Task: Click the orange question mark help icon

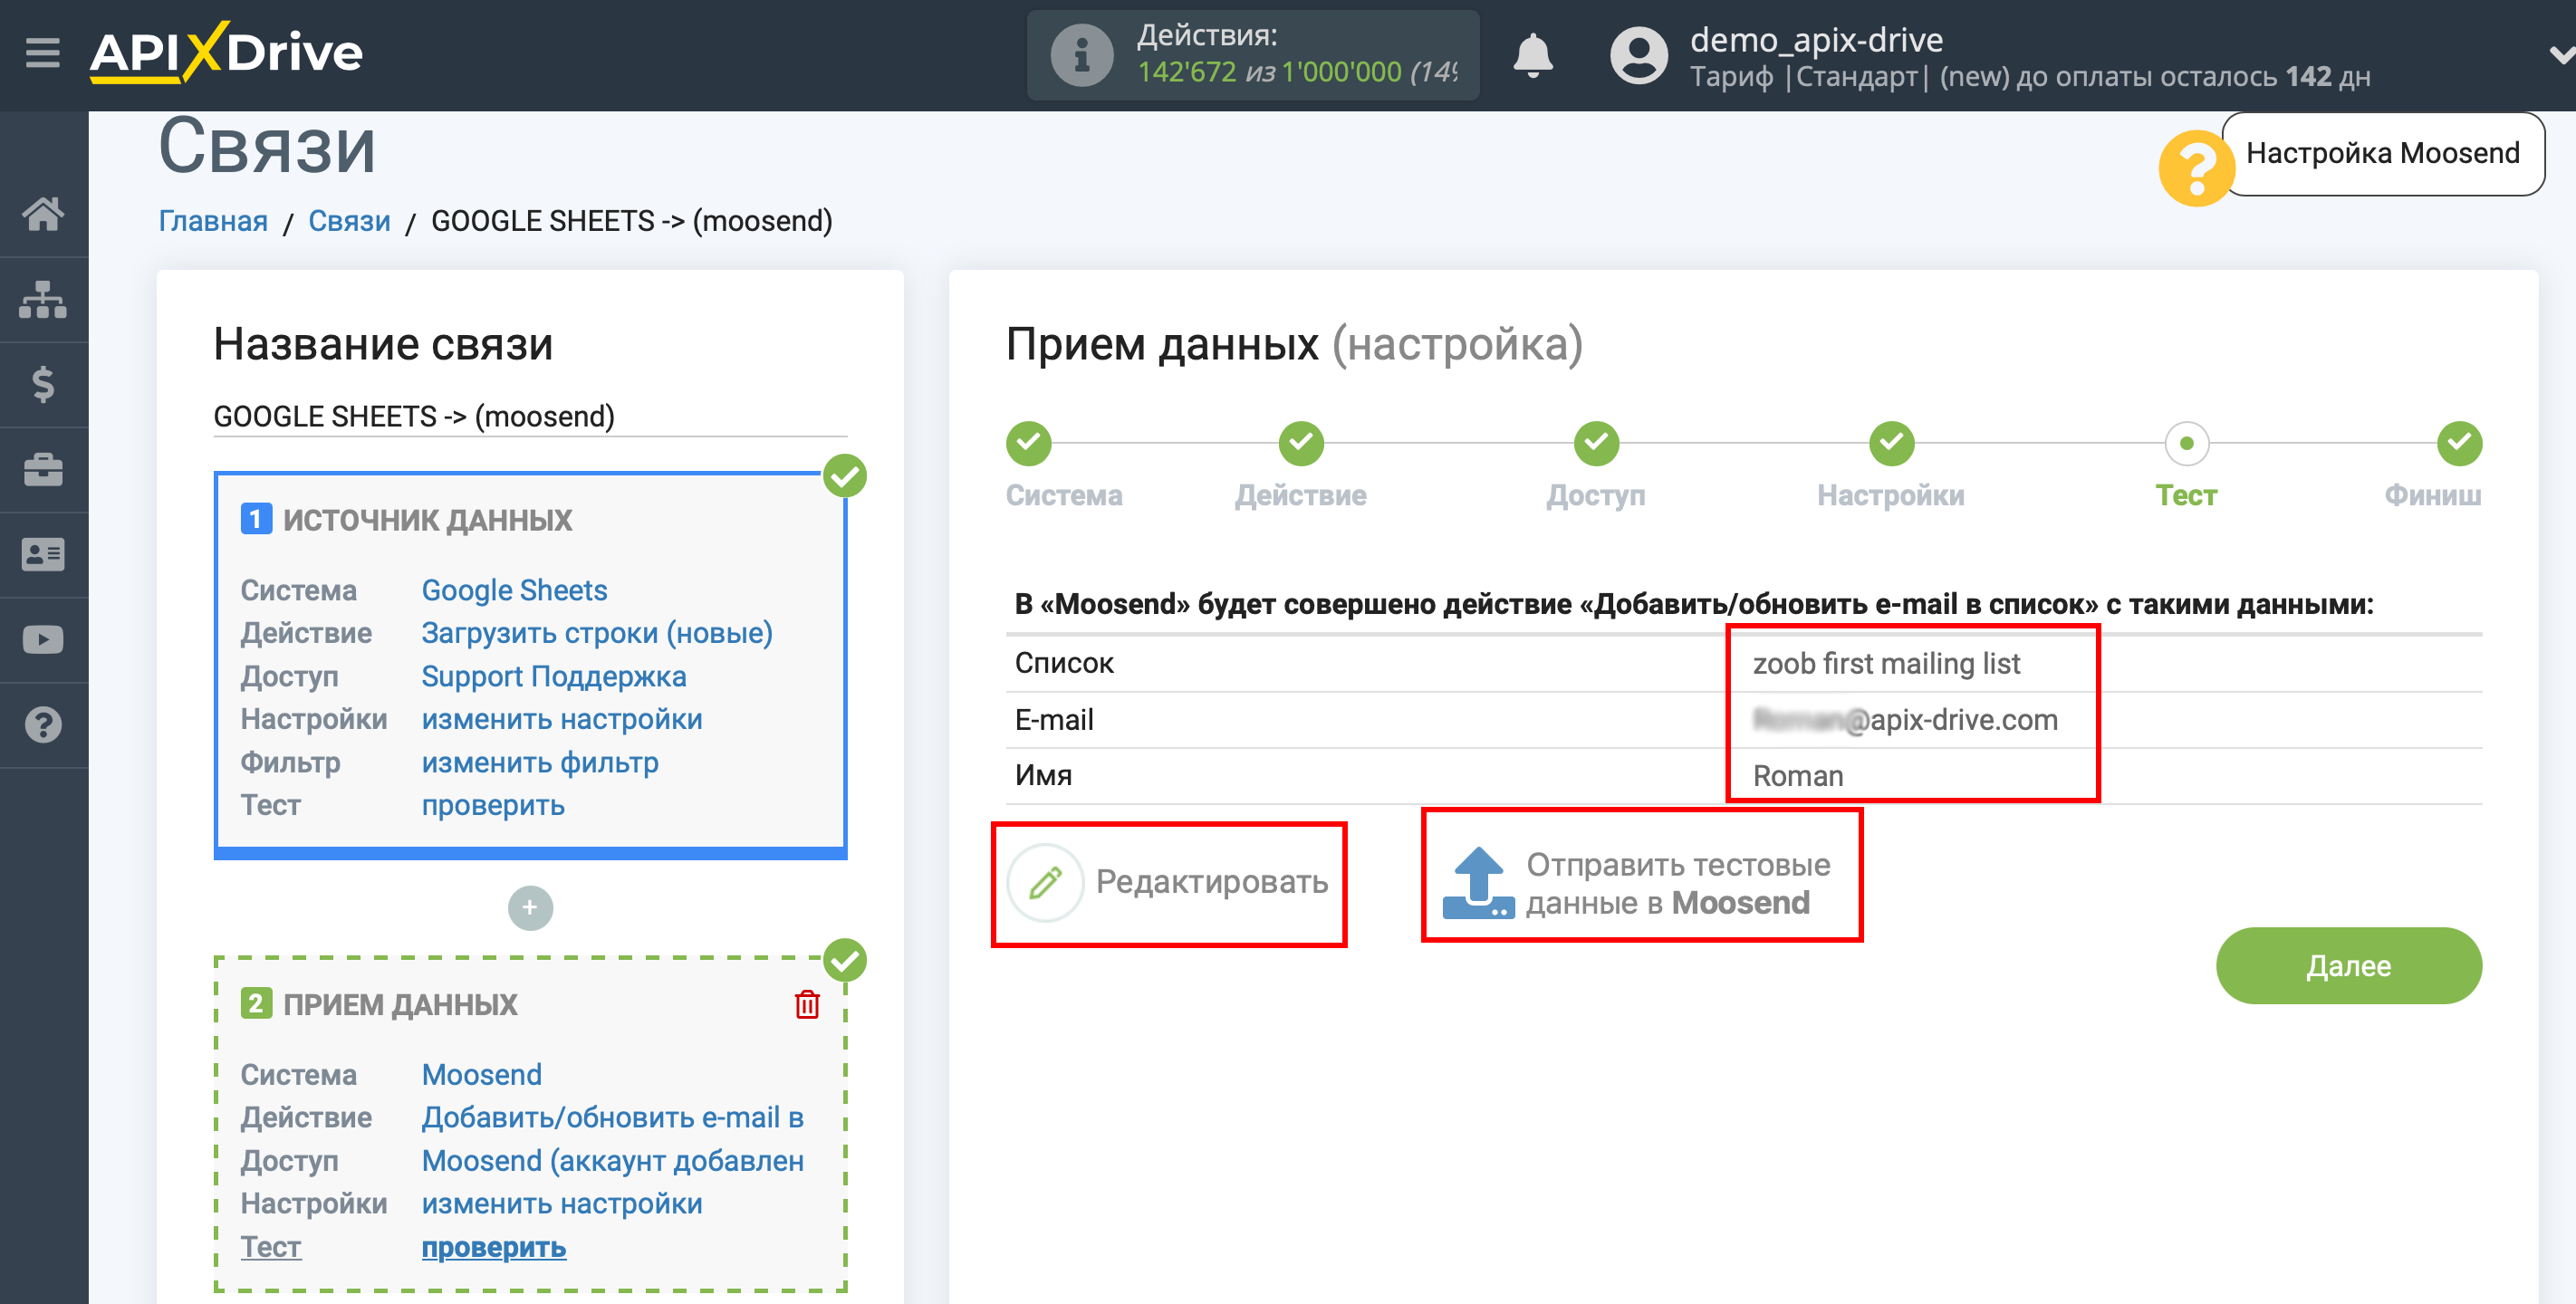Action: pos(2196,168)
